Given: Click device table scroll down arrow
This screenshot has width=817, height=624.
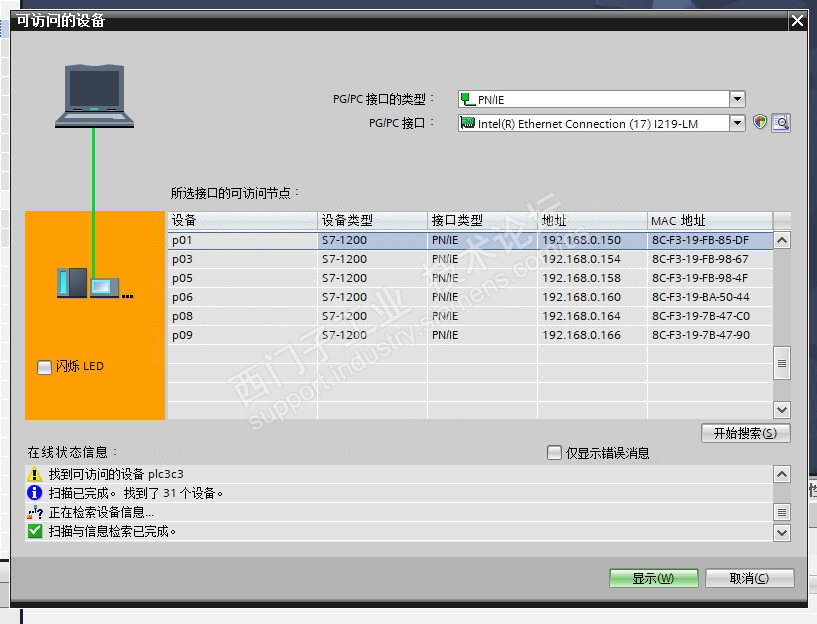Looking at the screenshot, I should (x=782, y=410).
